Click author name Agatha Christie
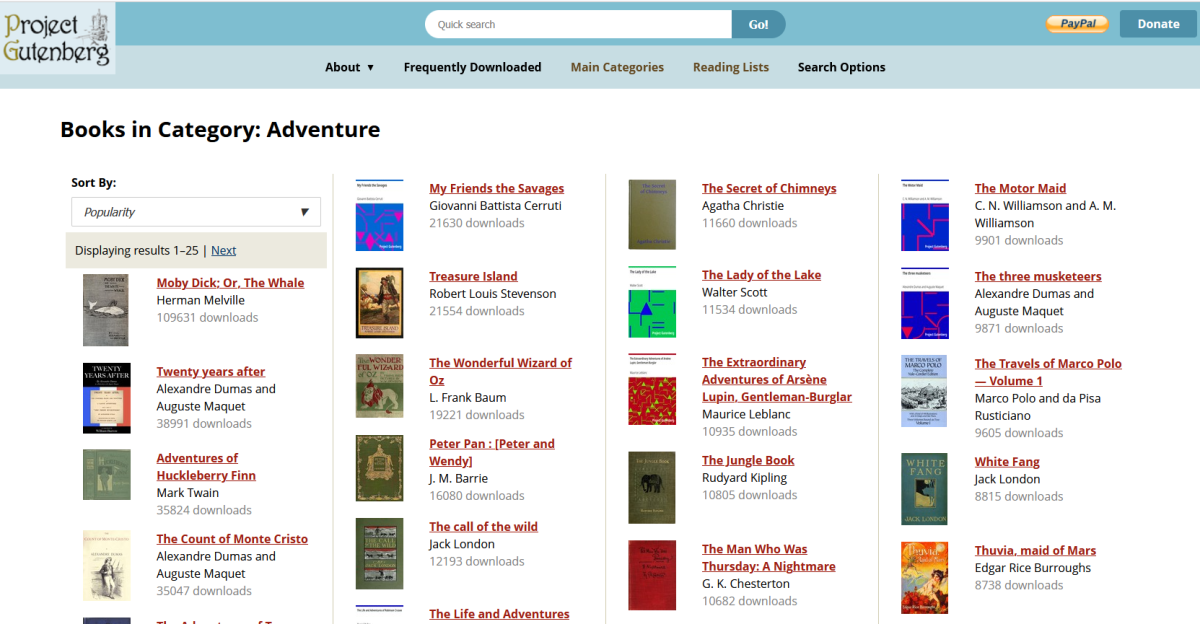 coord(743,206)
